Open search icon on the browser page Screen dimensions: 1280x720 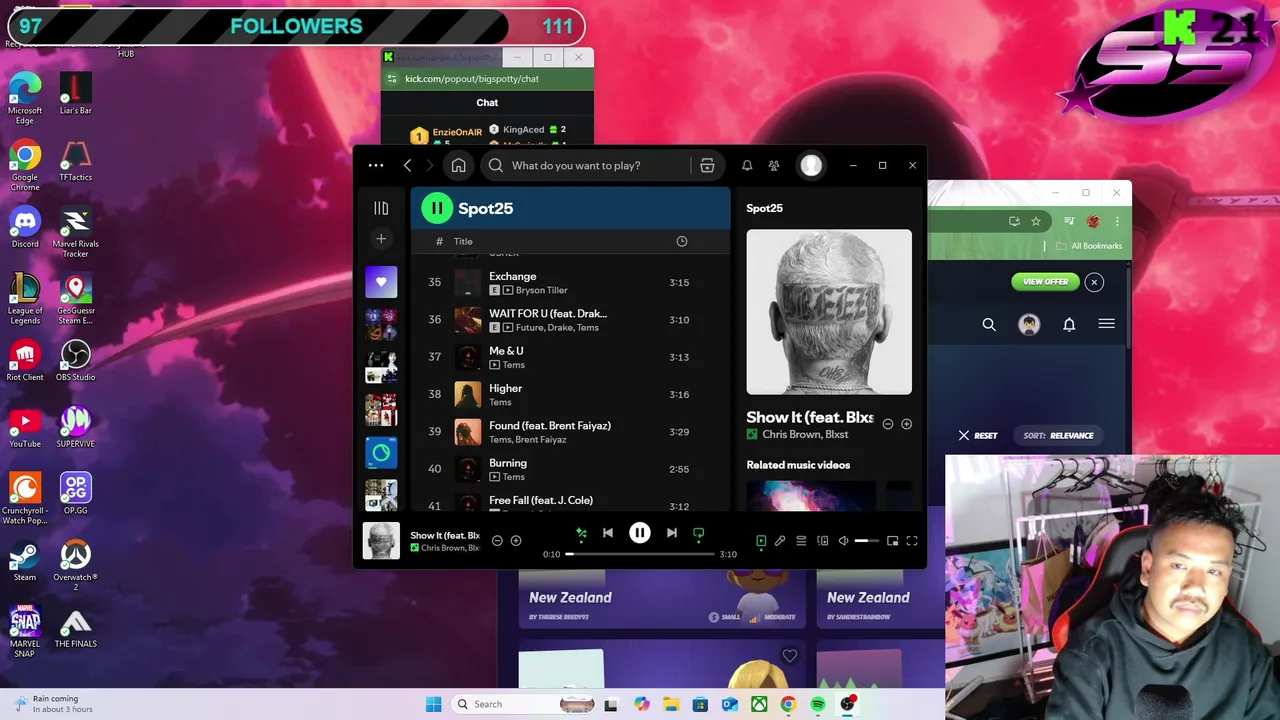click(x=989, y=324)
